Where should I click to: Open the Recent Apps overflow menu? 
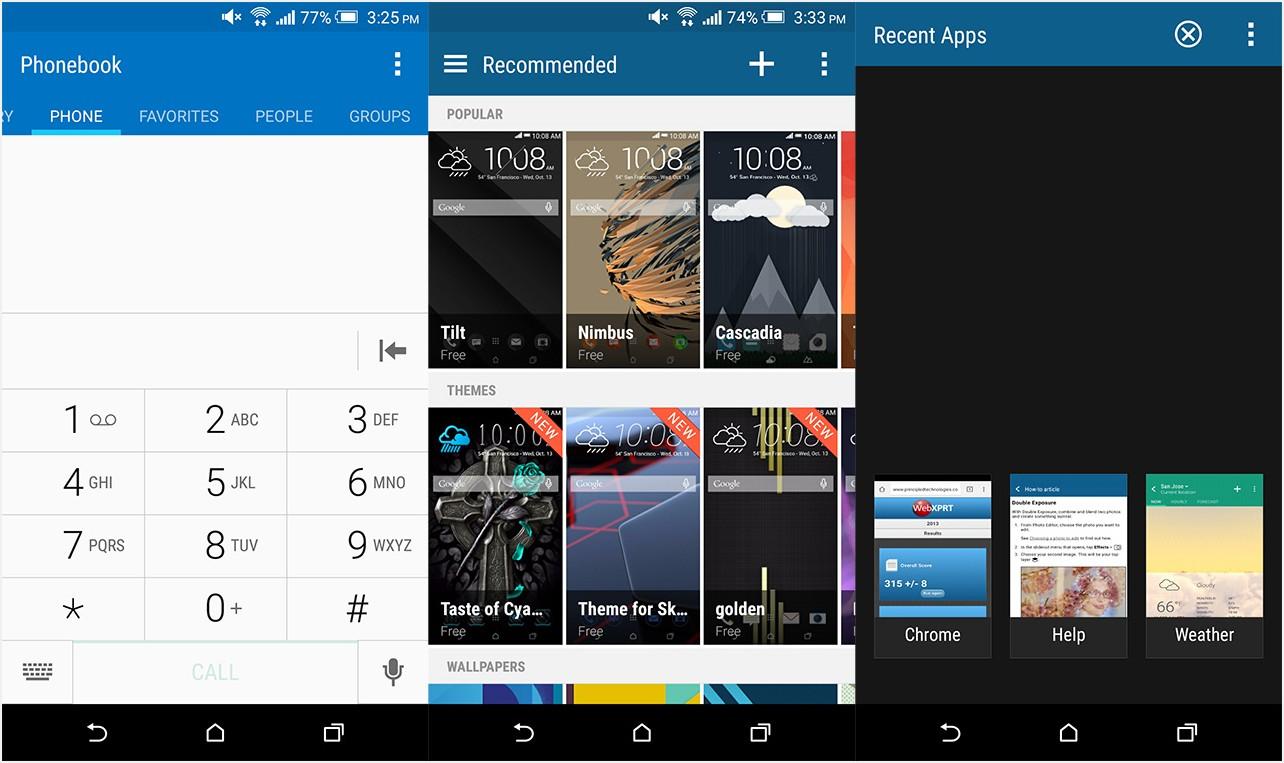click(1250, 35)
